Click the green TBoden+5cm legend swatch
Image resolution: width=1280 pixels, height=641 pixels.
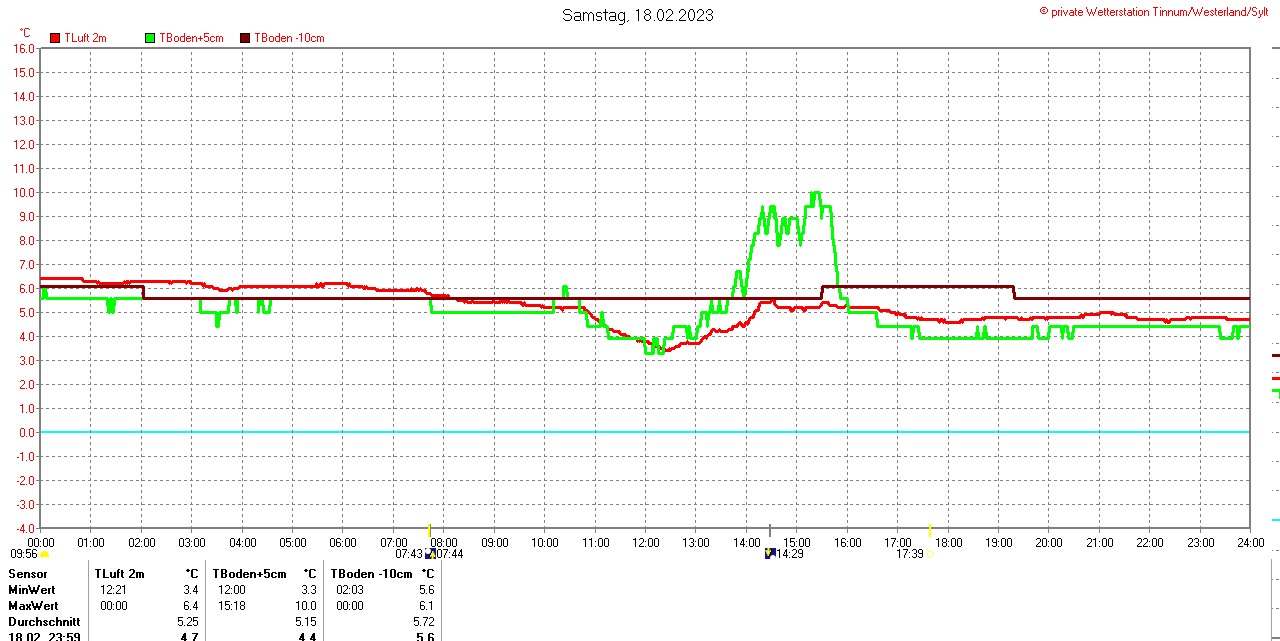[151, 38]
